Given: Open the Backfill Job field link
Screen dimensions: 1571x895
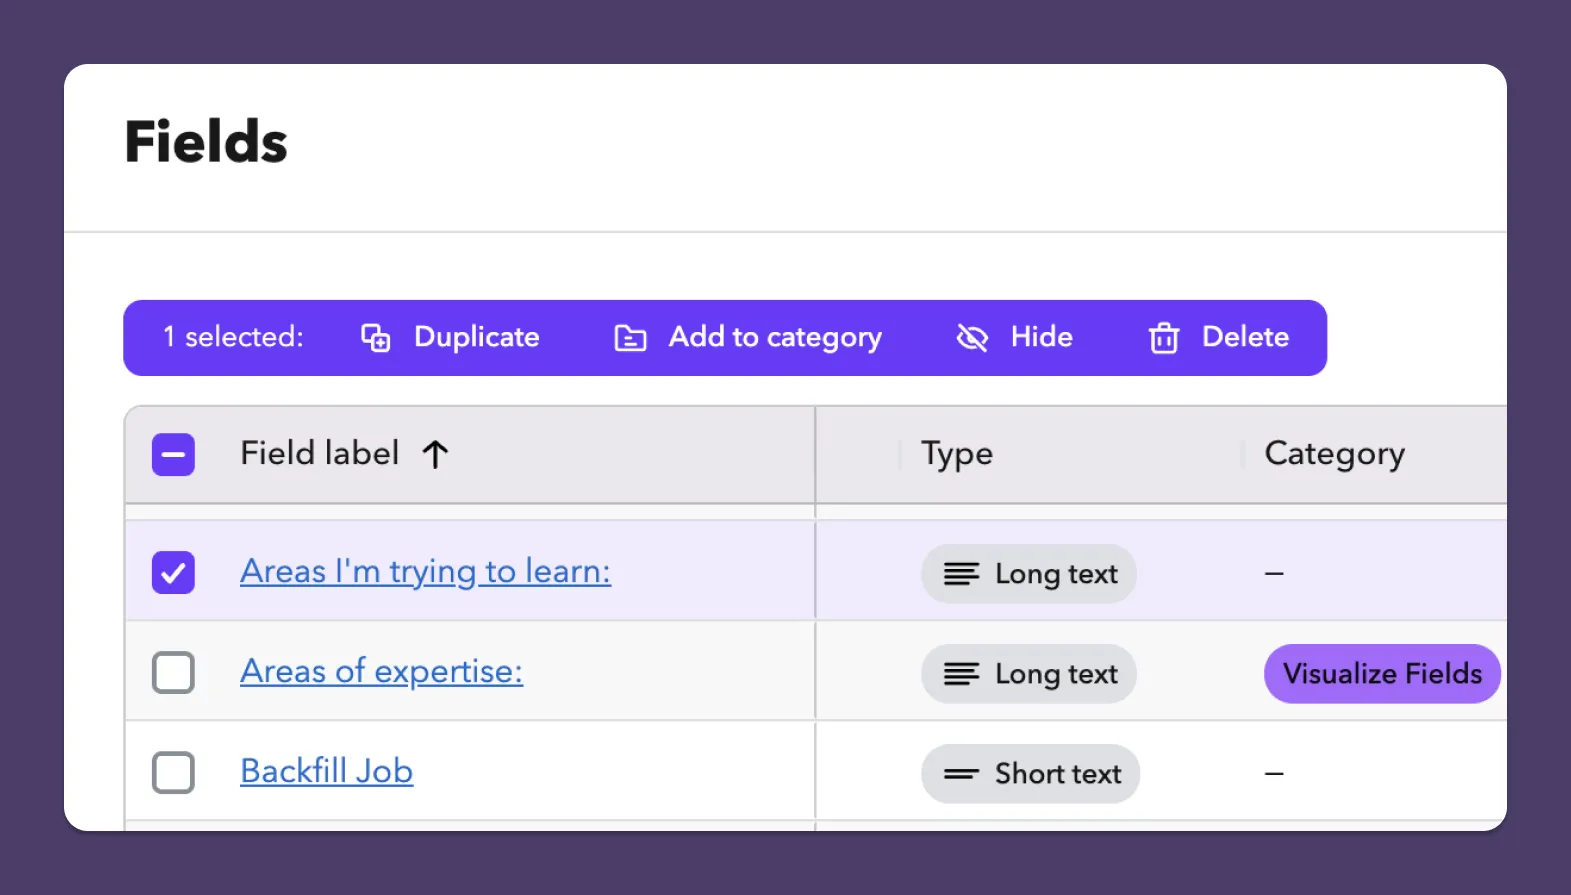Looking at the screenshot, I should coord(326,771).
